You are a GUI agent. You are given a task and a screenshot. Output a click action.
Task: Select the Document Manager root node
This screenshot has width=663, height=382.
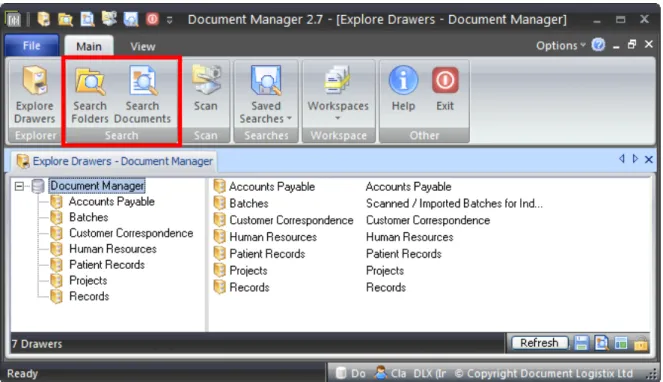pyautogui.click(x=97, y=186)
